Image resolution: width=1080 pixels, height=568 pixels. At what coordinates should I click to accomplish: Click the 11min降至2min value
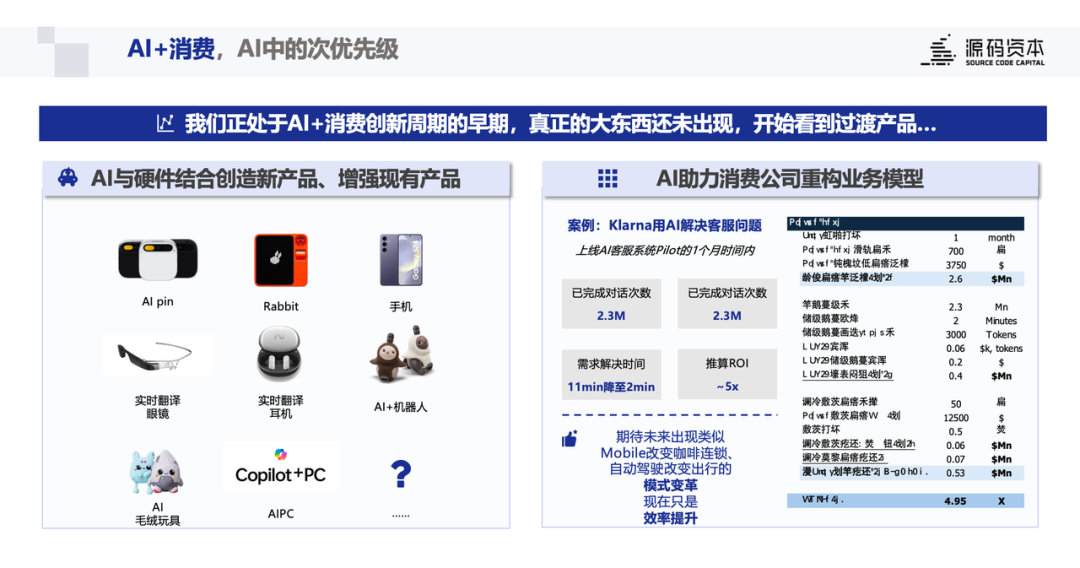[611, 387]
